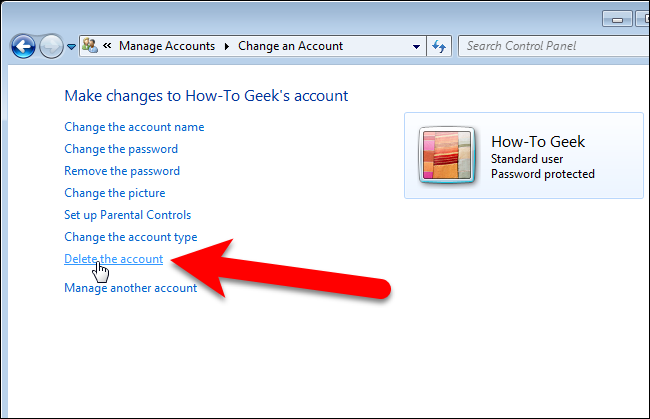Focus the Search Control Panel box

coord(550,46)
